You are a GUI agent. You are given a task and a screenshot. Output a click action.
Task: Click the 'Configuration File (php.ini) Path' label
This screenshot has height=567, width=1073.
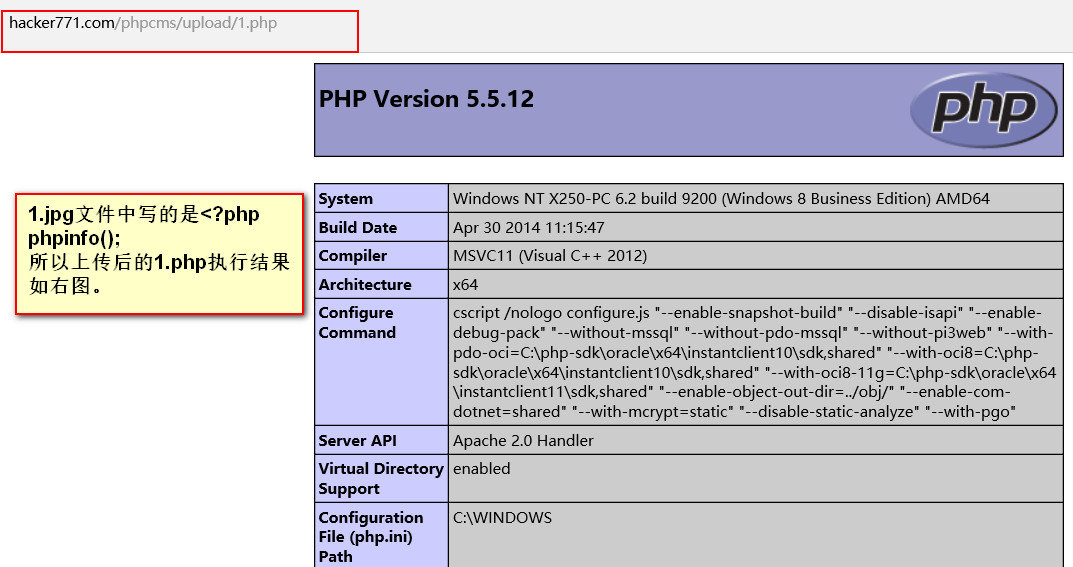coord(371,537)
